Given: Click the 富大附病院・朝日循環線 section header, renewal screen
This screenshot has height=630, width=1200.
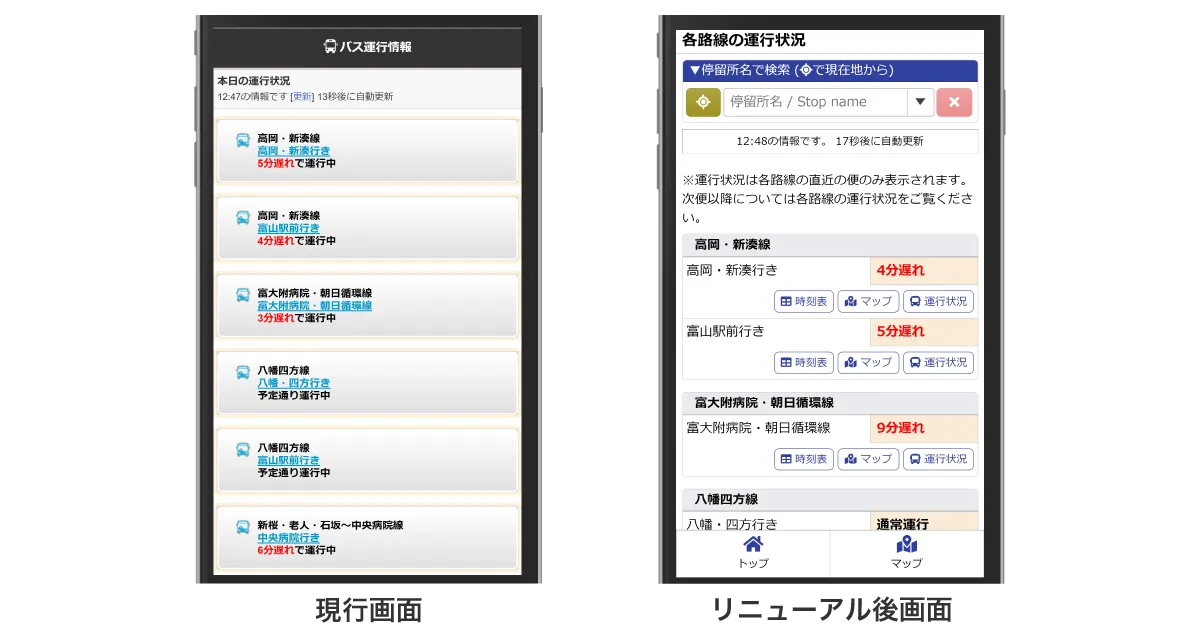Looking at the screenshot, I should click(x=830, y=402).
